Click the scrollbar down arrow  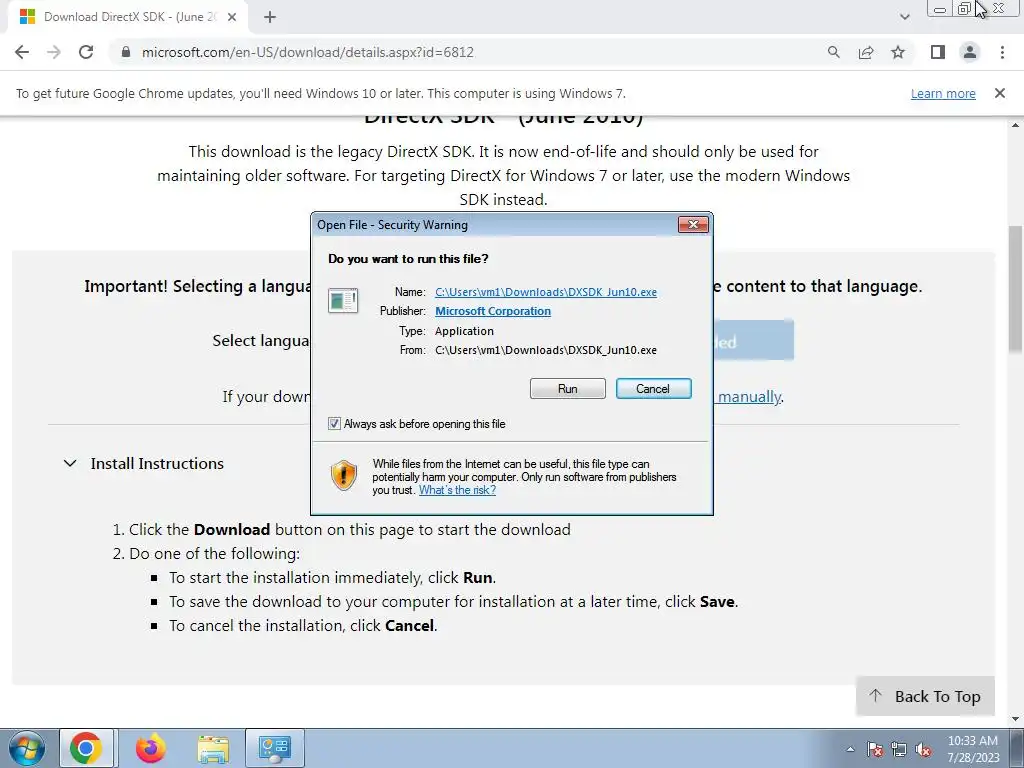(1016, 719)
